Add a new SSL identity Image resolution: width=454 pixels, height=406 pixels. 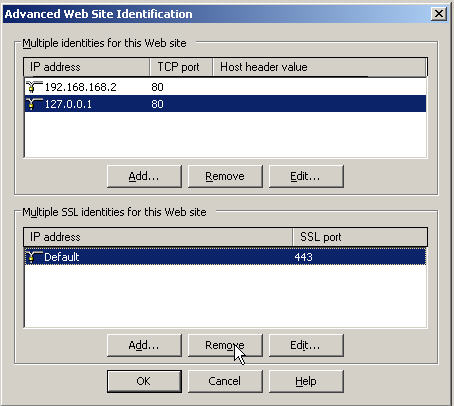pyautogui.click(x=144, y=345)
